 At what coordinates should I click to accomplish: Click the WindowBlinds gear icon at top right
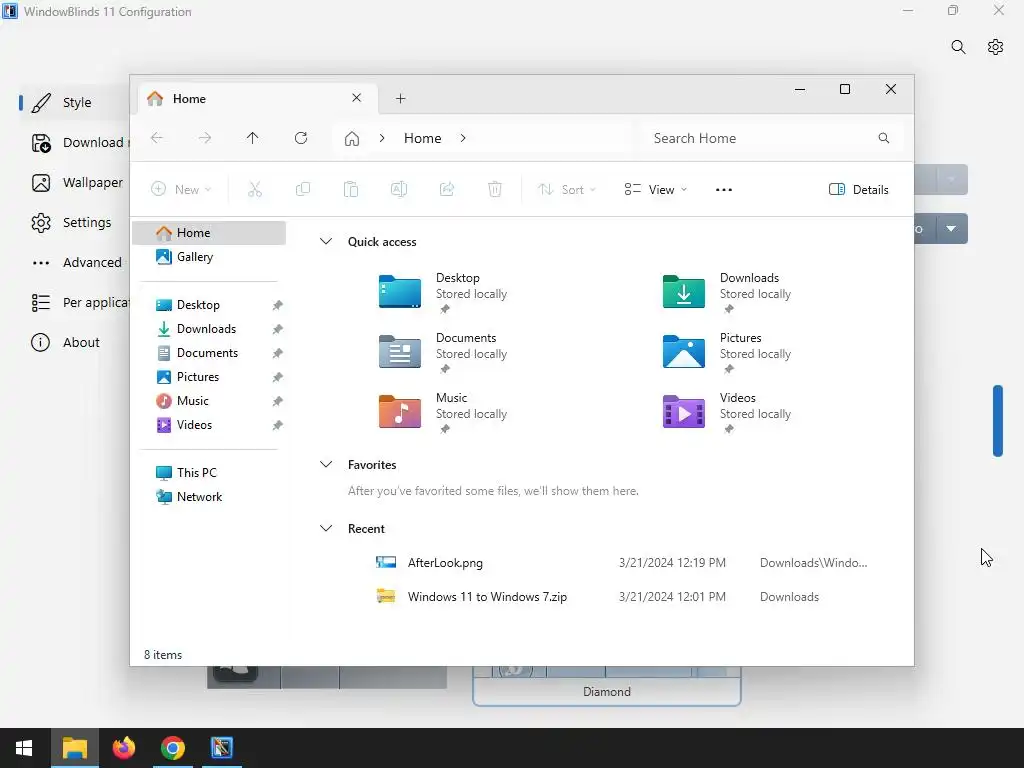tap(995, 47)
